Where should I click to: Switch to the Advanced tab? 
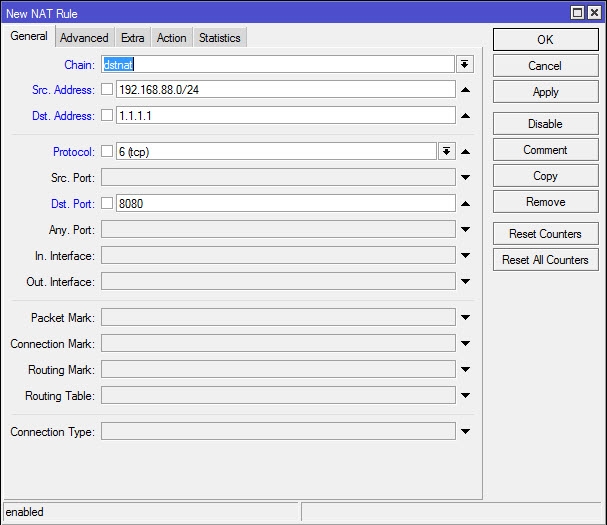pos(84,38)
